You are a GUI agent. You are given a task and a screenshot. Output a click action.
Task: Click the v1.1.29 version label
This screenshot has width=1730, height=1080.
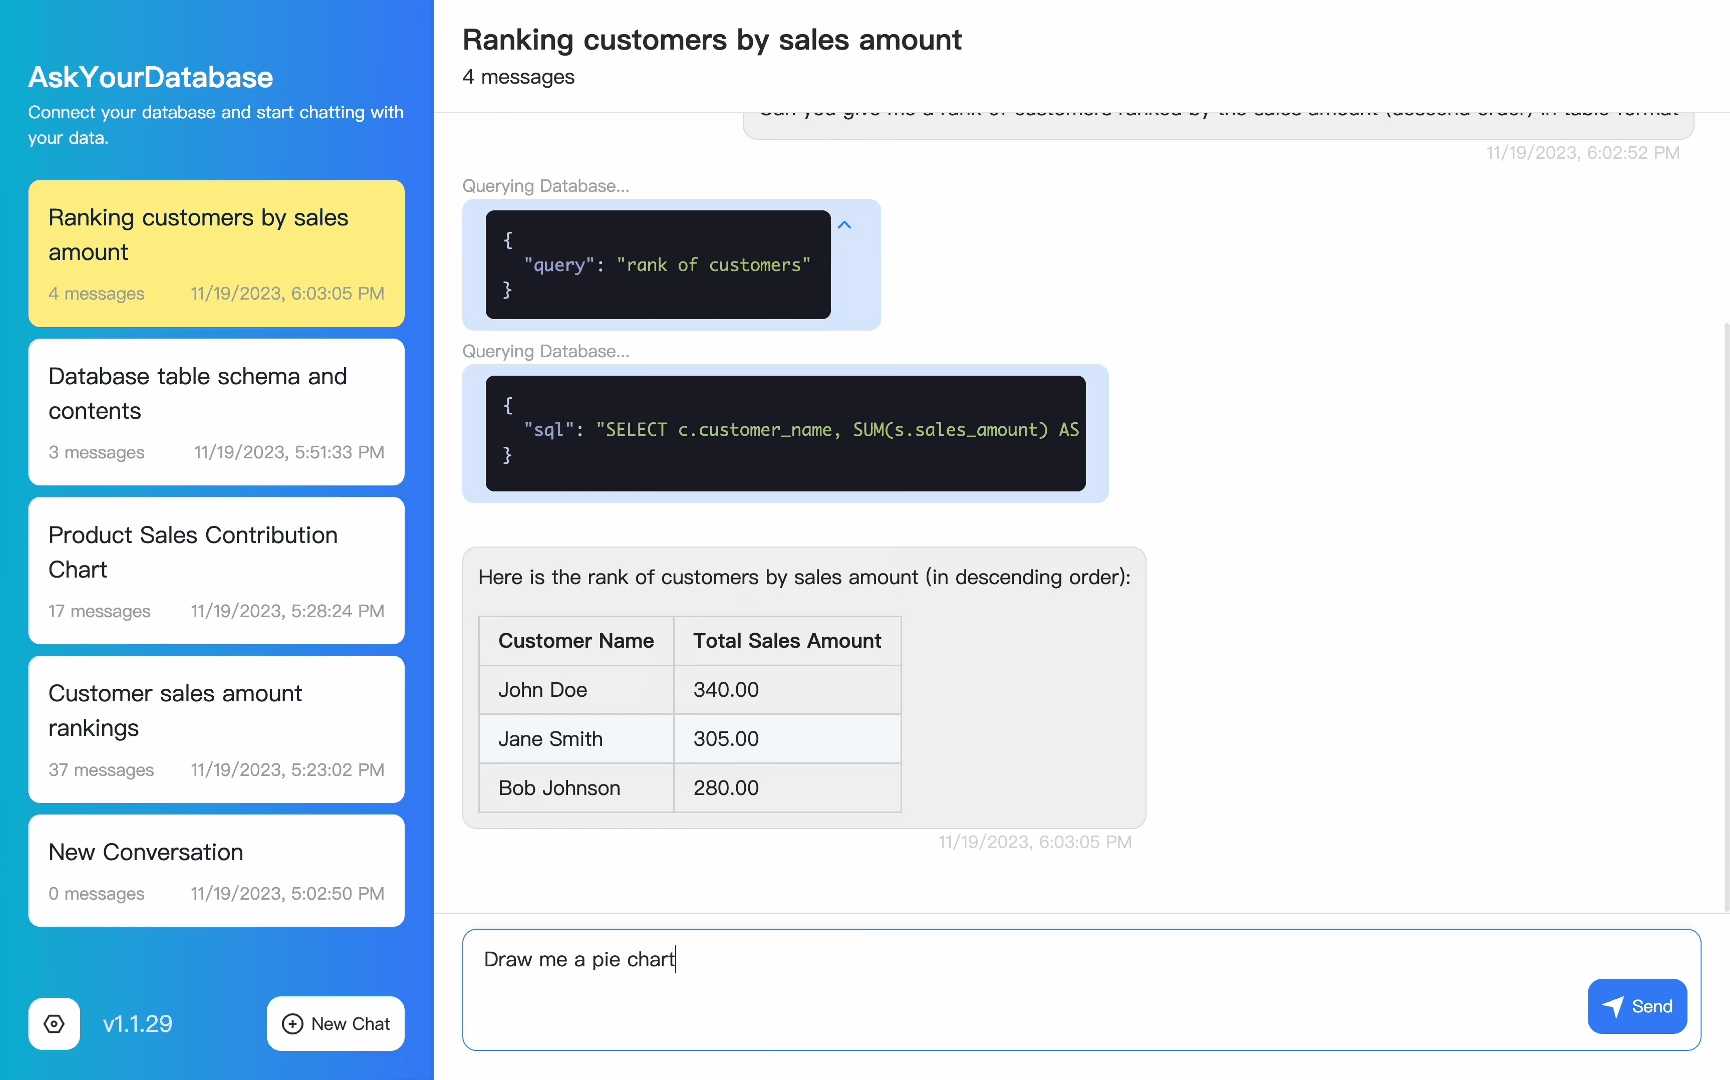(x=138, y=1024)
